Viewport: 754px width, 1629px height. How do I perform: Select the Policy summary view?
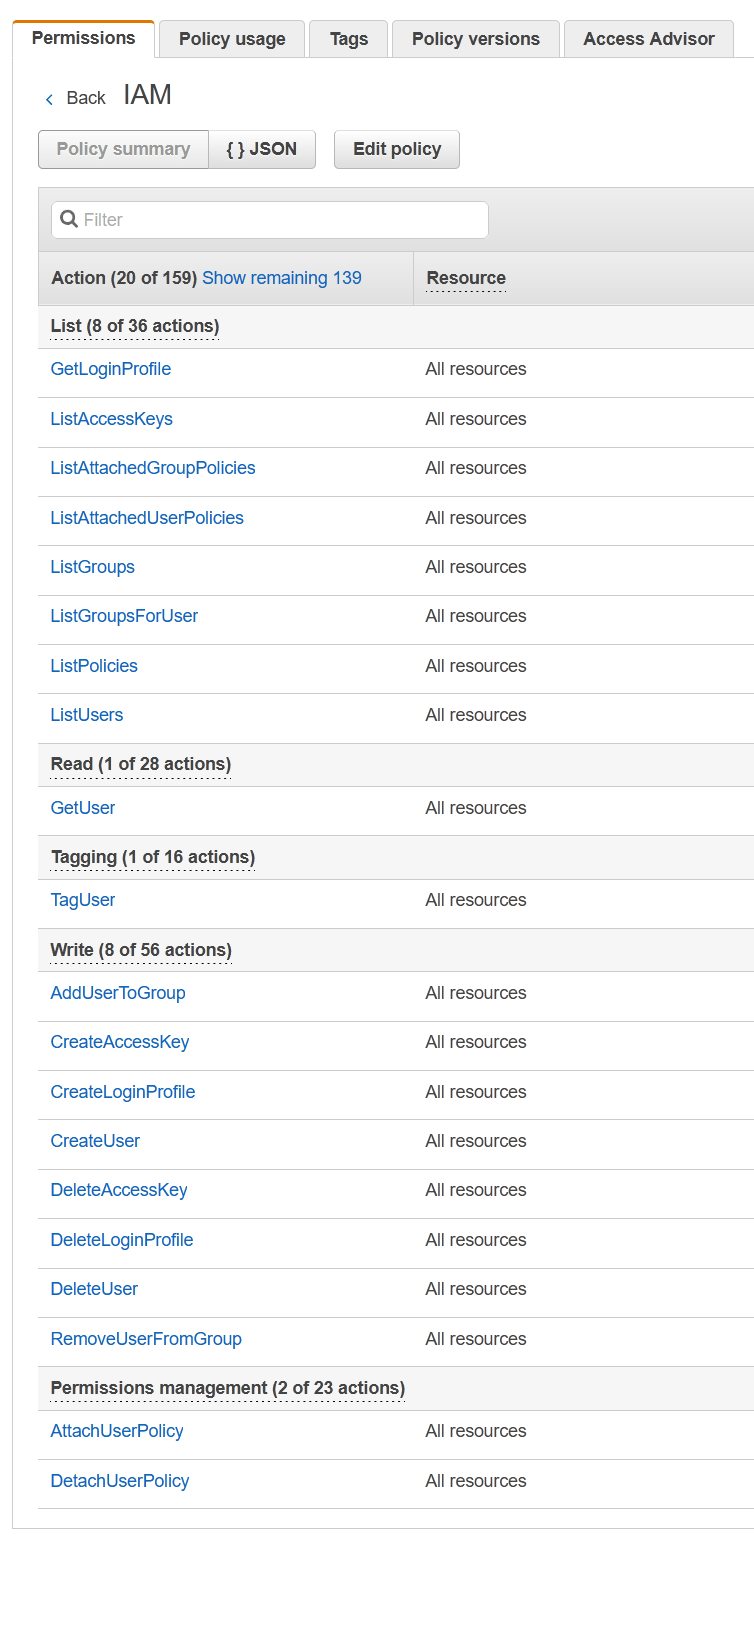(x=123, y=148)
